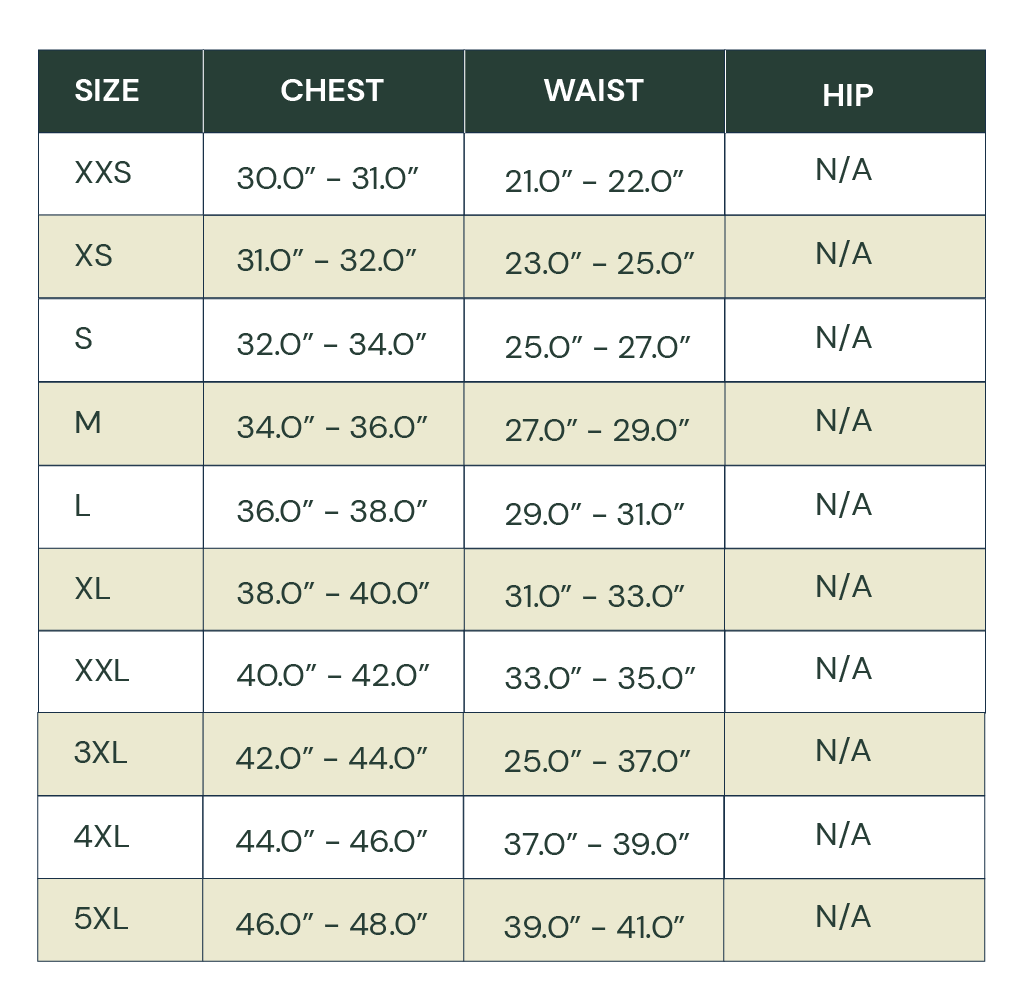Click waist range 31.0" – 33.0"

coord(594,596)
